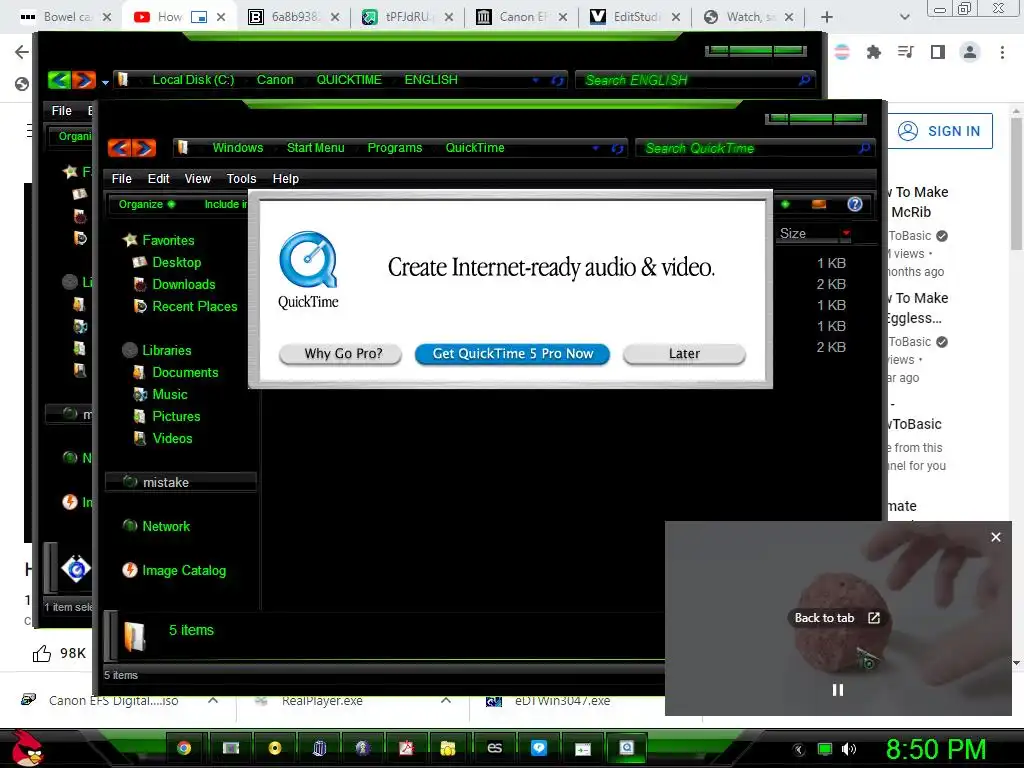Open Chrome extensions puzzle icon
The height and width of the screenshot is (768, 1024).
click(874, 52)
